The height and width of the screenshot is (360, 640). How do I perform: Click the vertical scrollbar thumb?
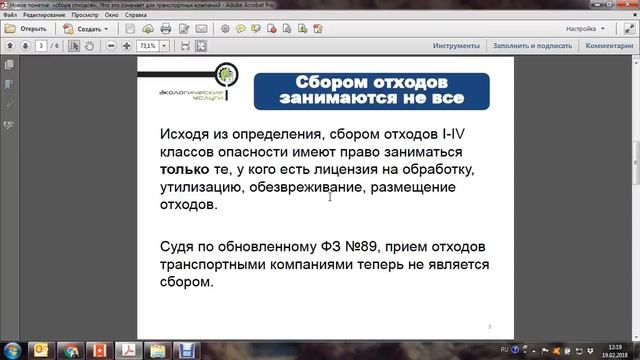click(636, 162)
